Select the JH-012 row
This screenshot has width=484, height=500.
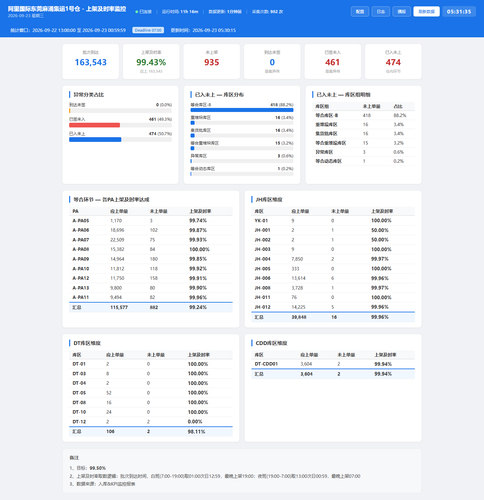tap(333, 307)
